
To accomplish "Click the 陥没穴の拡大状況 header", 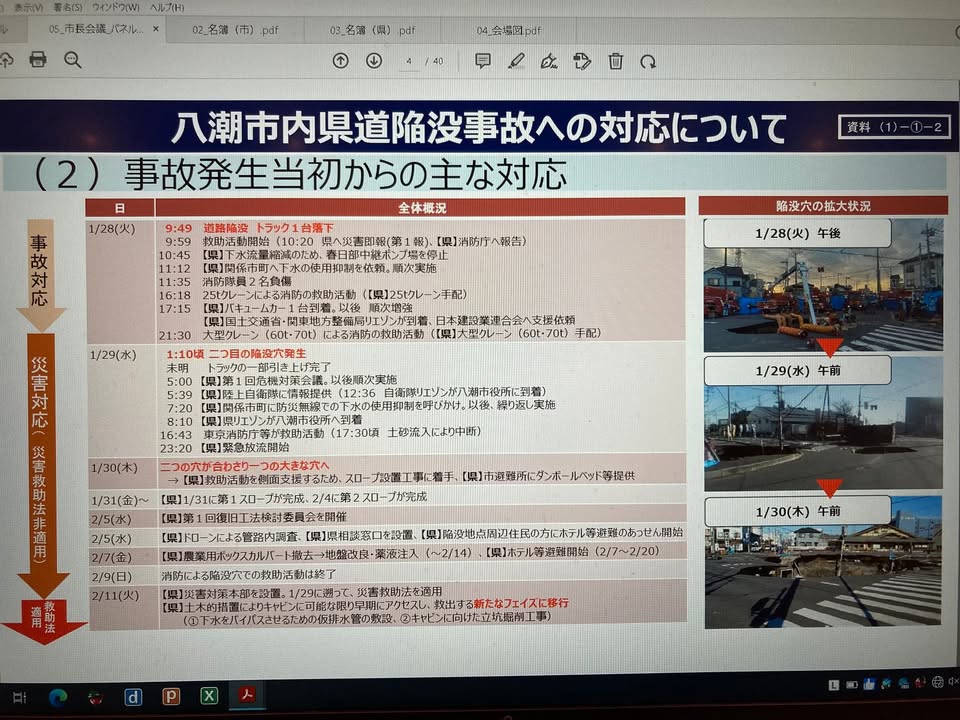I will click(x=823, y=206).
